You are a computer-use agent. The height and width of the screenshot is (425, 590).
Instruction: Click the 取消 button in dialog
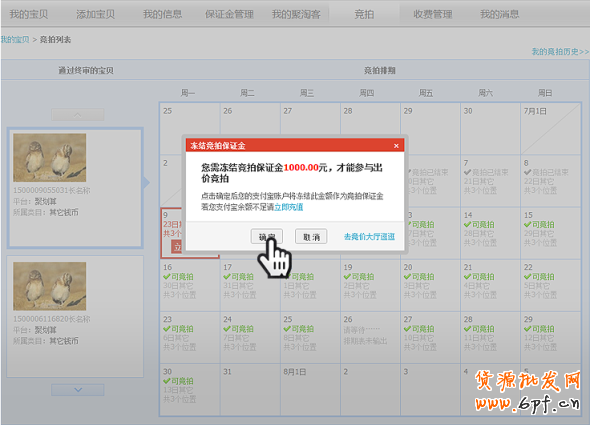tap(311, 236)
